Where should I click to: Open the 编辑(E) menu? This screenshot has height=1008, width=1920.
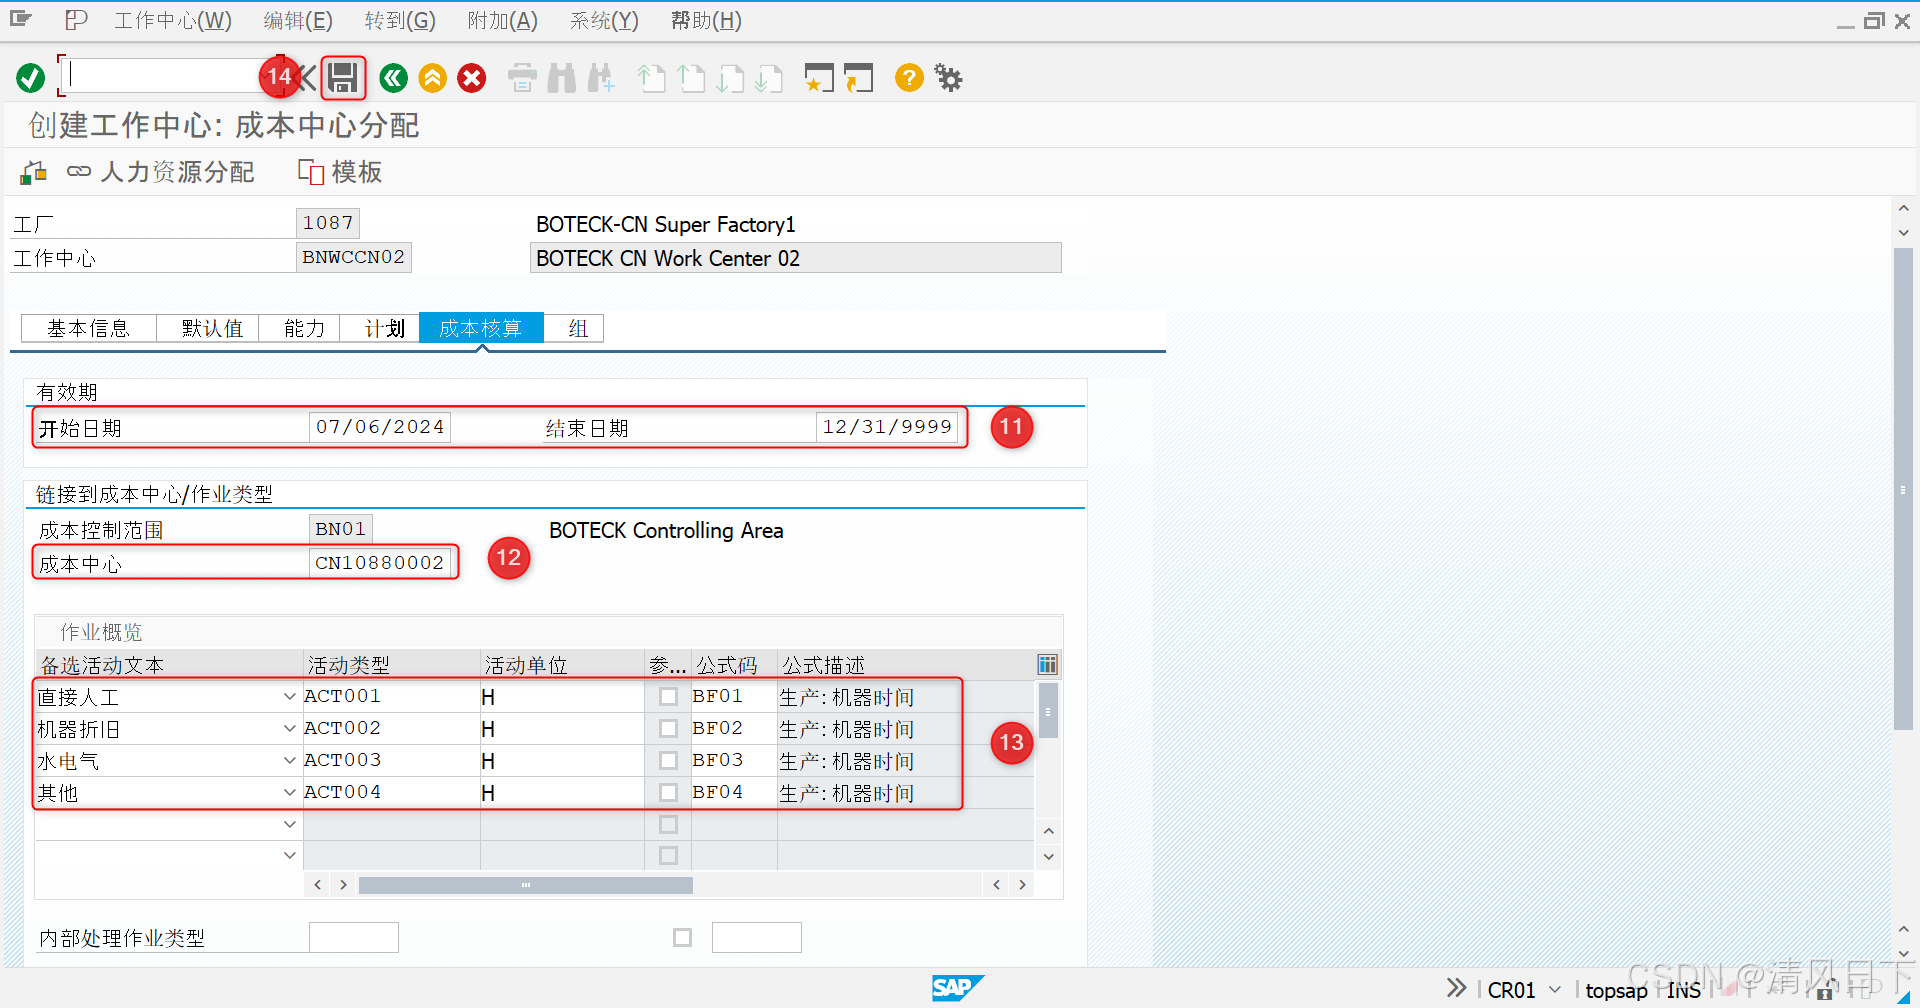[x=298, y=20]
